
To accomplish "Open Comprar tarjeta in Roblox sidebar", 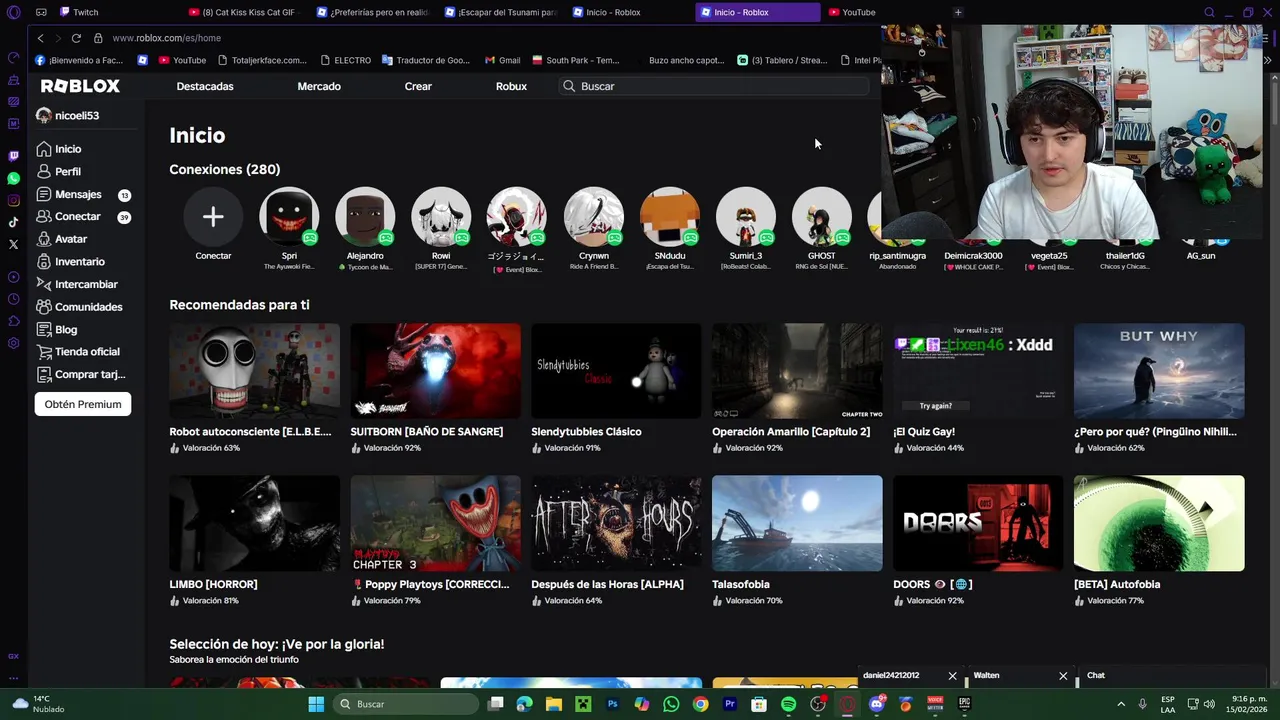I will (x=83, y=374).
